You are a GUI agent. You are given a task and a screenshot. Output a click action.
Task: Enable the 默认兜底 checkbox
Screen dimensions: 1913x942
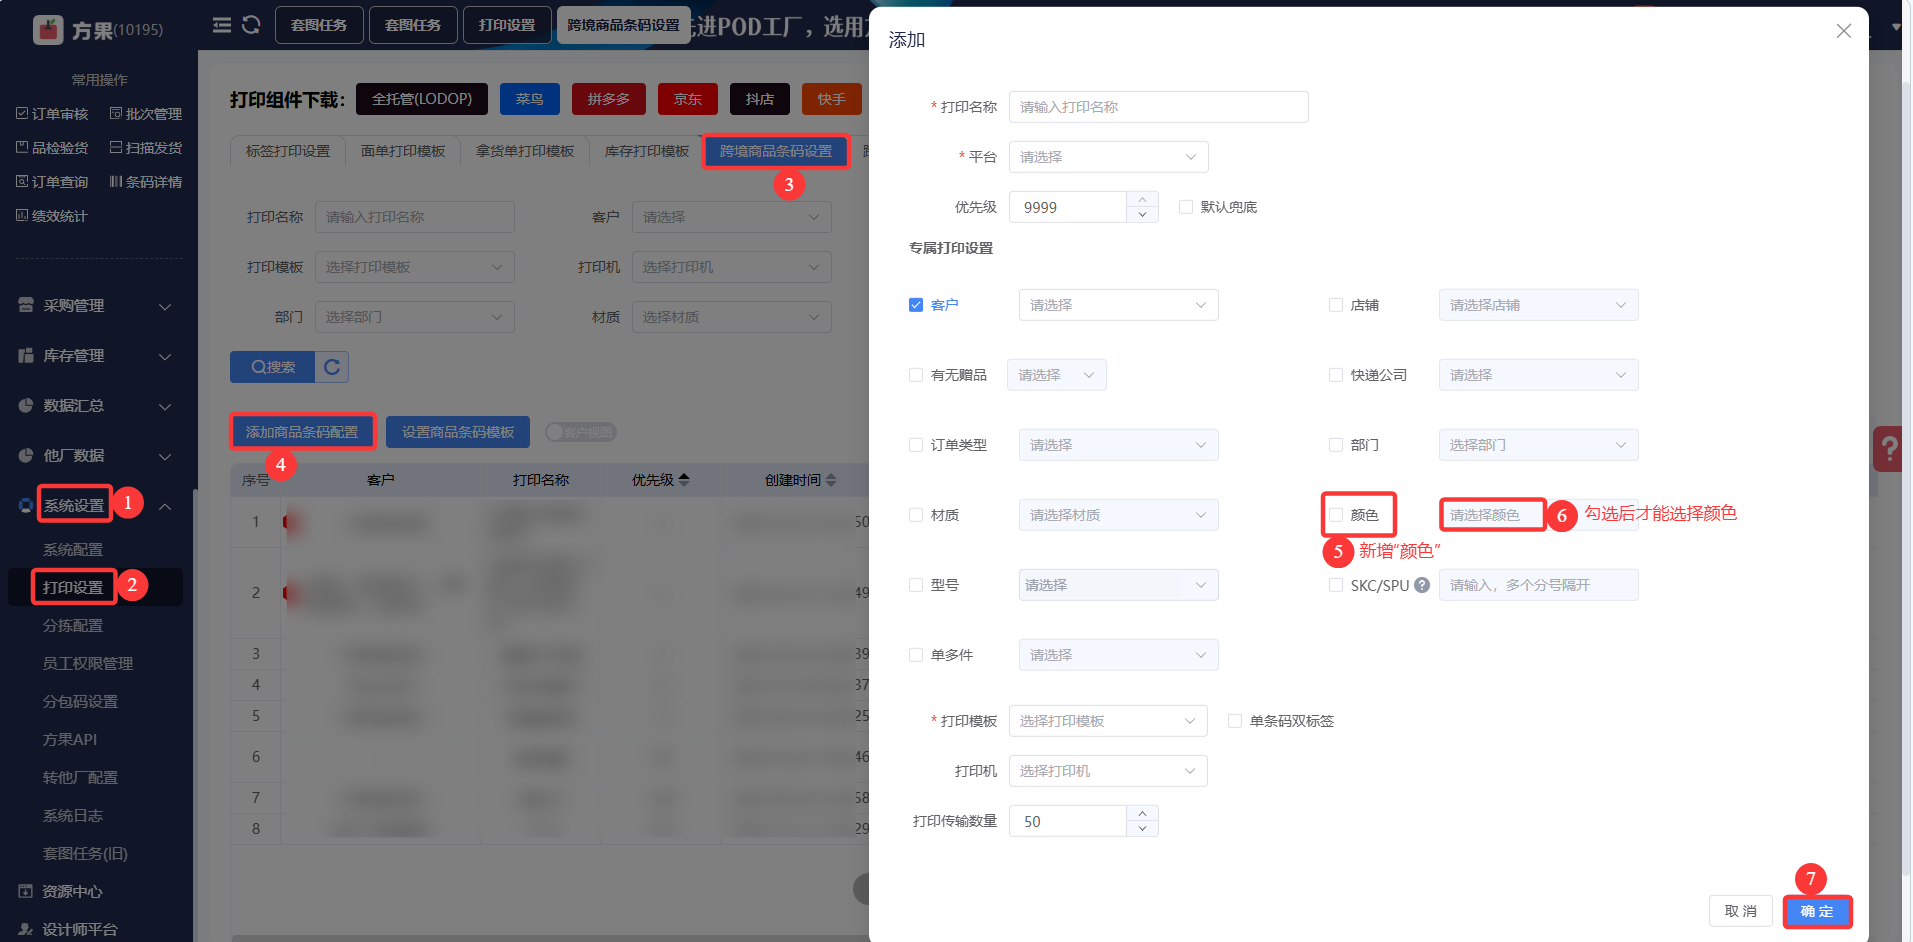click(1186, 207)
